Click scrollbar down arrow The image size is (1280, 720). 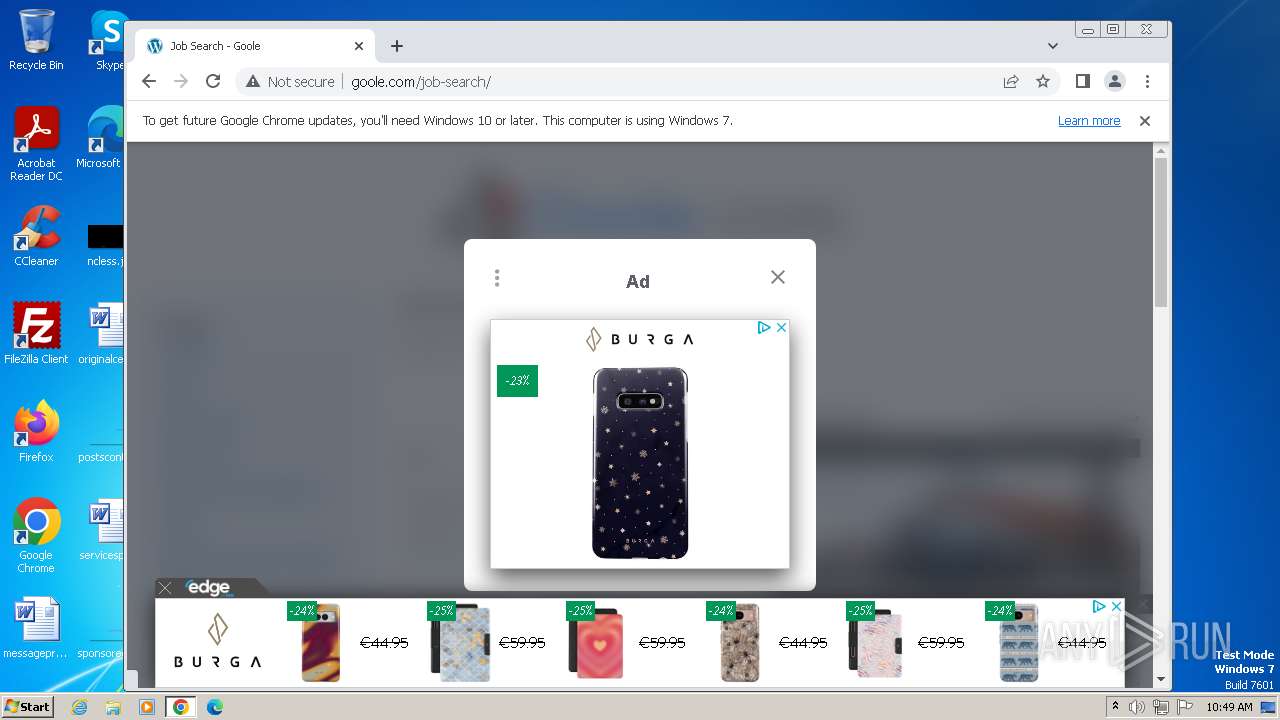(x=1161, y=679)
